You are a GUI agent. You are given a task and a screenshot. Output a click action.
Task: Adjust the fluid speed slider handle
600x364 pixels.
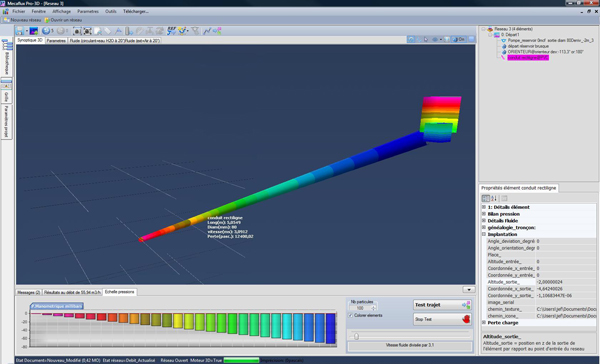tap(356, 336)
